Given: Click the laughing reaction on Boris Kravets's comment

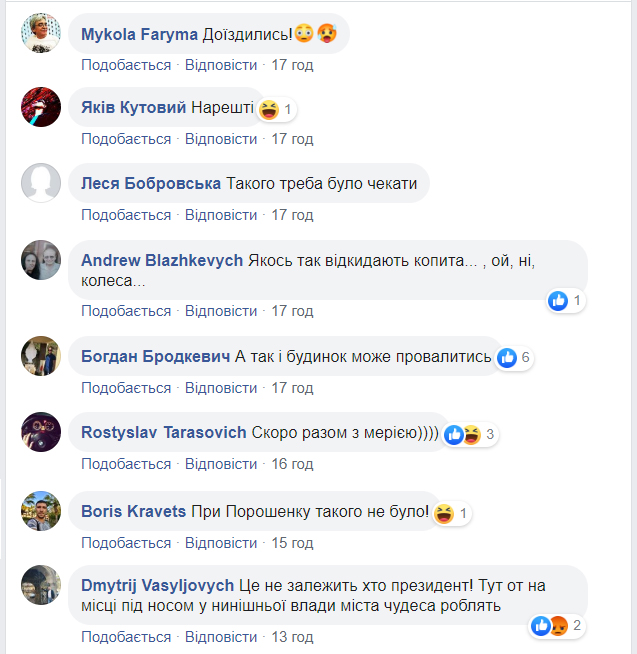Looking at the screenshot, I should point(452,513).
